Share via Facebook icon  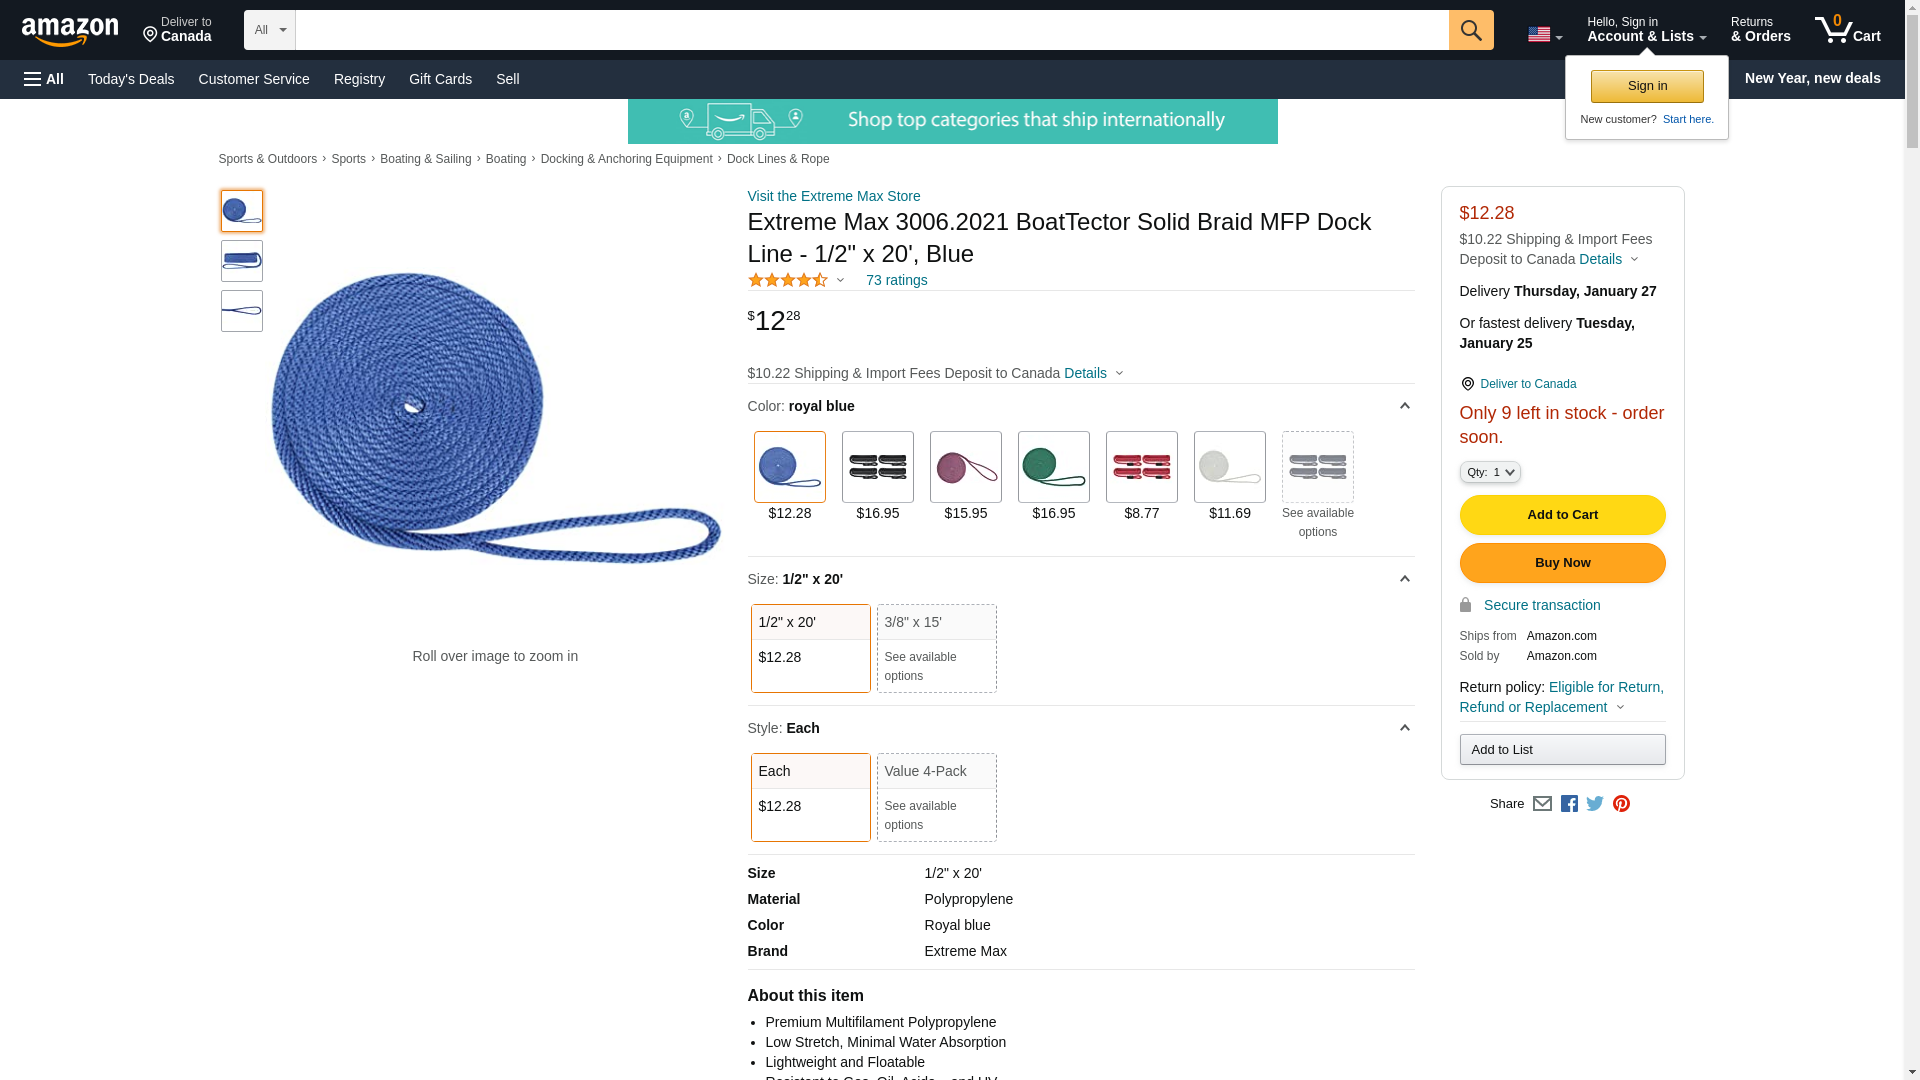tap(1568, 804)
